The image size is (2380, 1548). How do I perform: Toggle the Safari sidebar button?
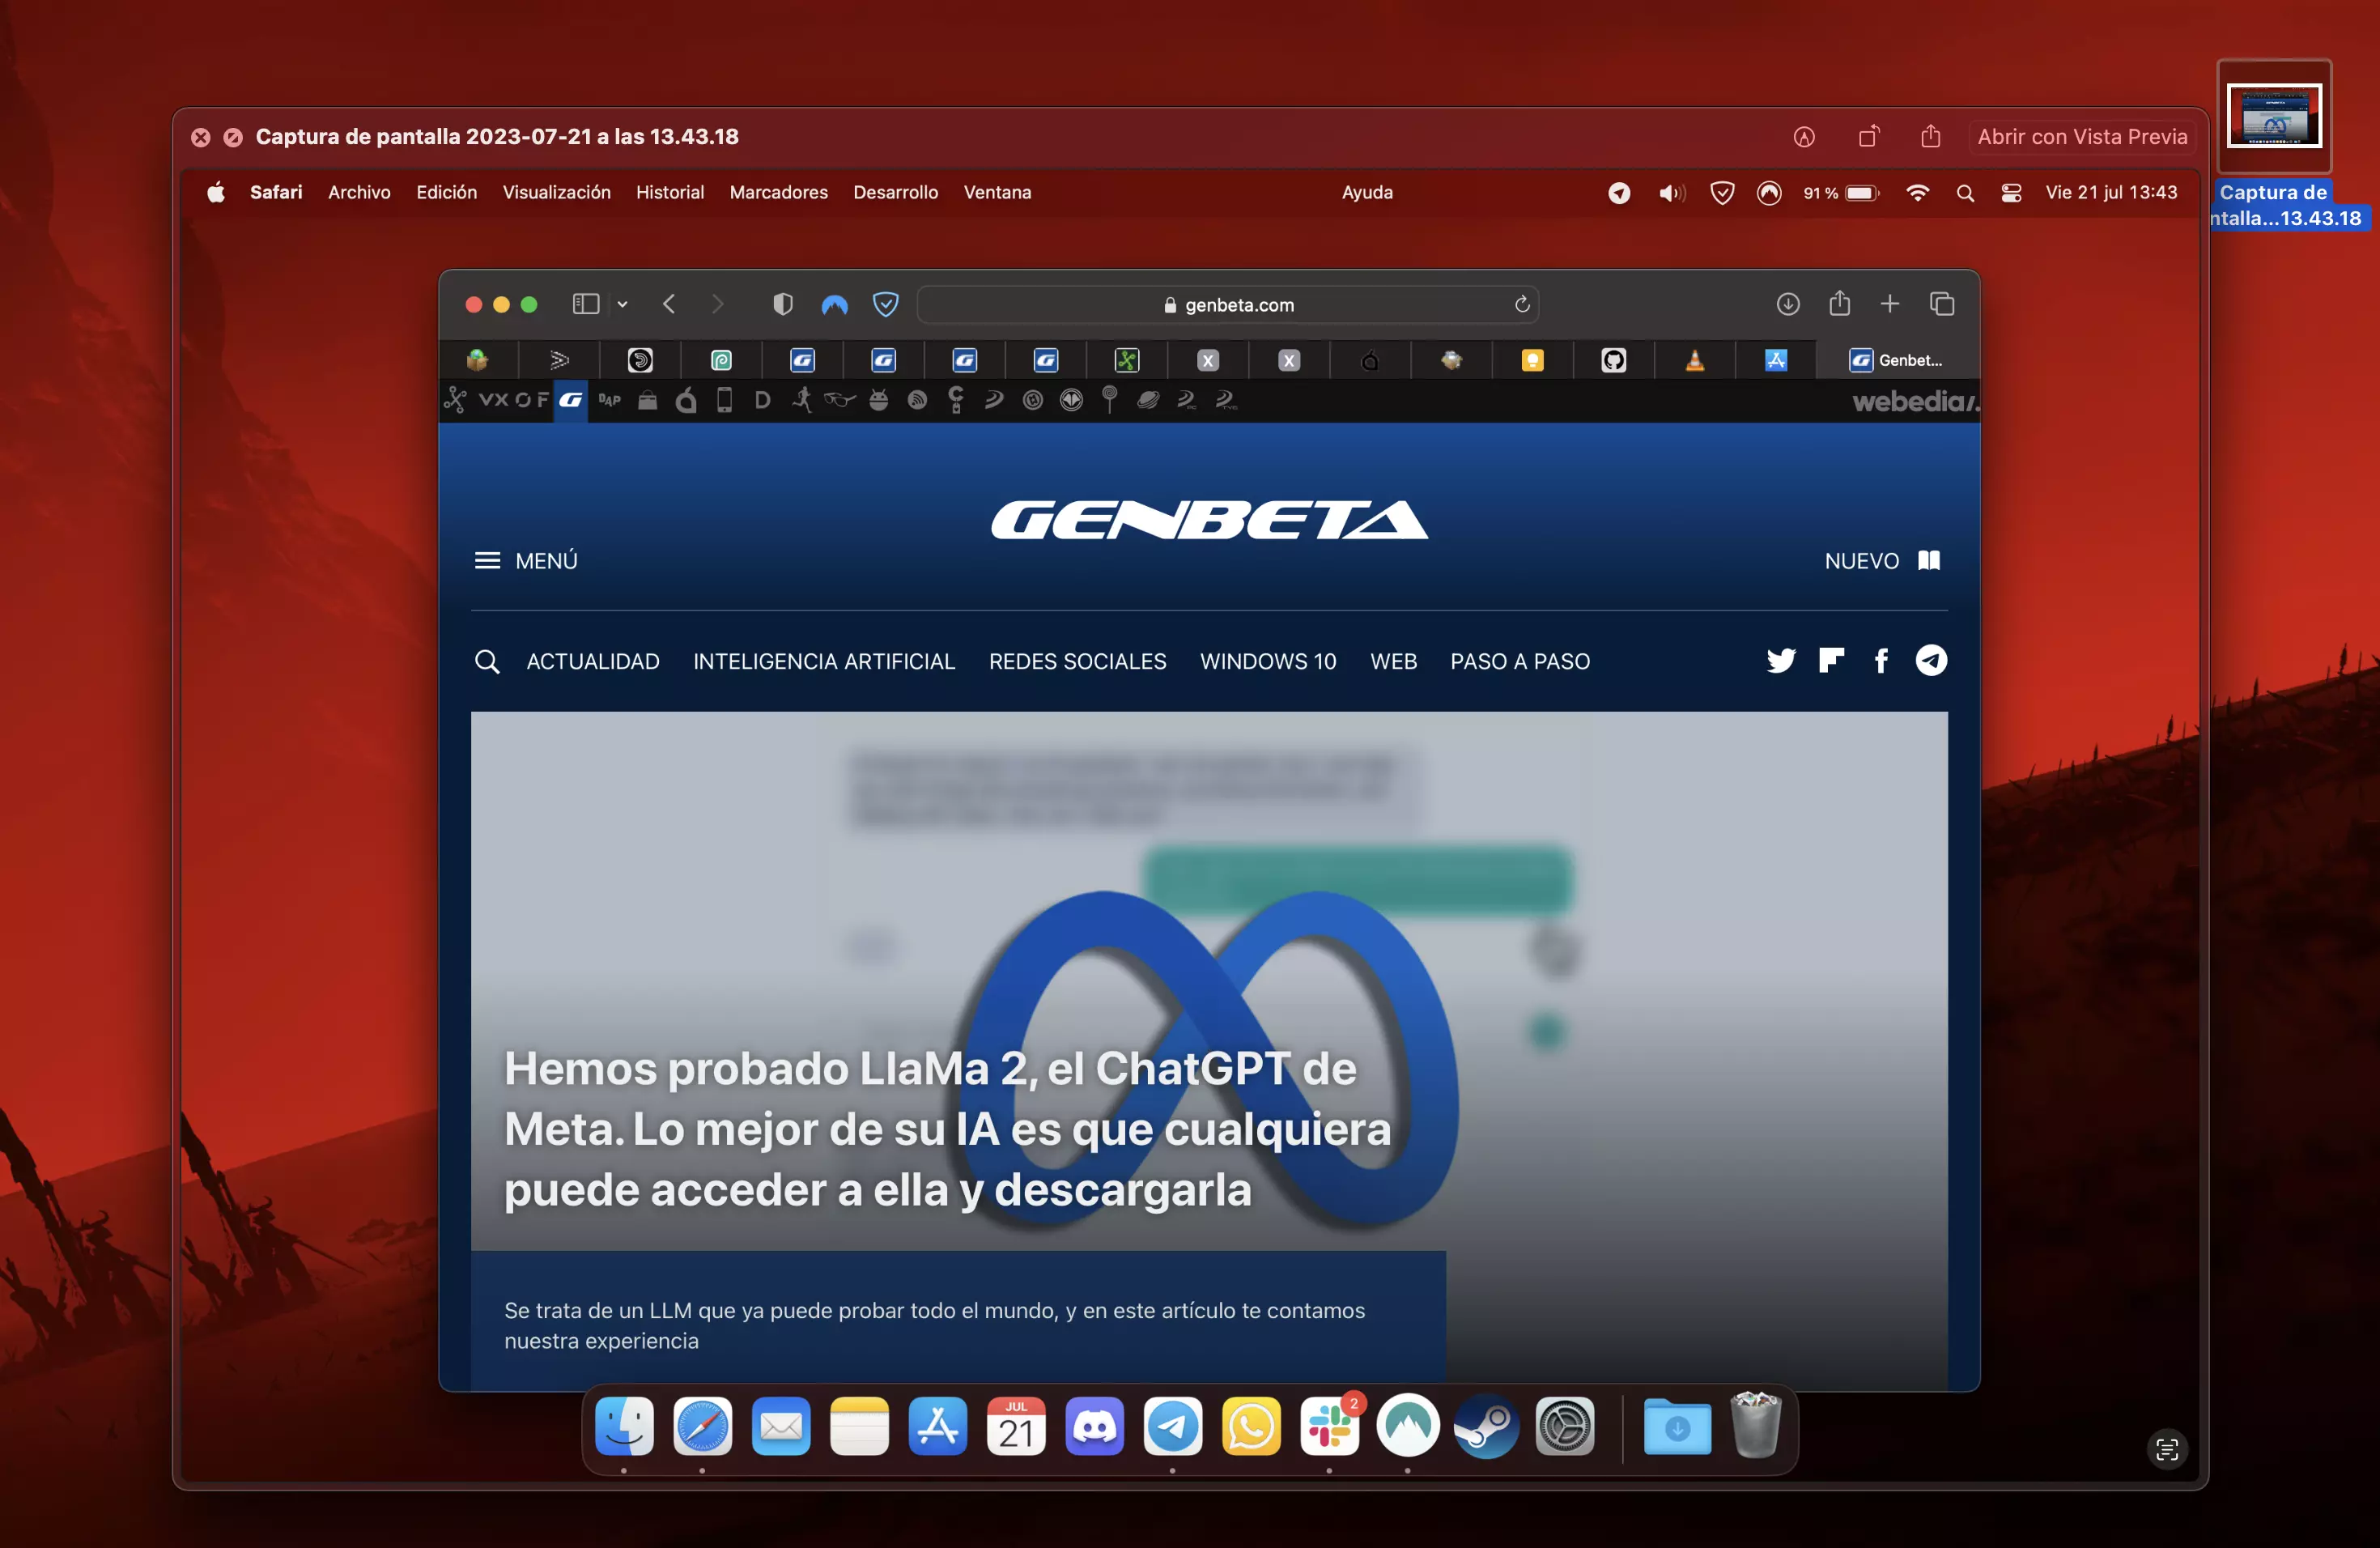pyautogui.click(x=586, y=304)
